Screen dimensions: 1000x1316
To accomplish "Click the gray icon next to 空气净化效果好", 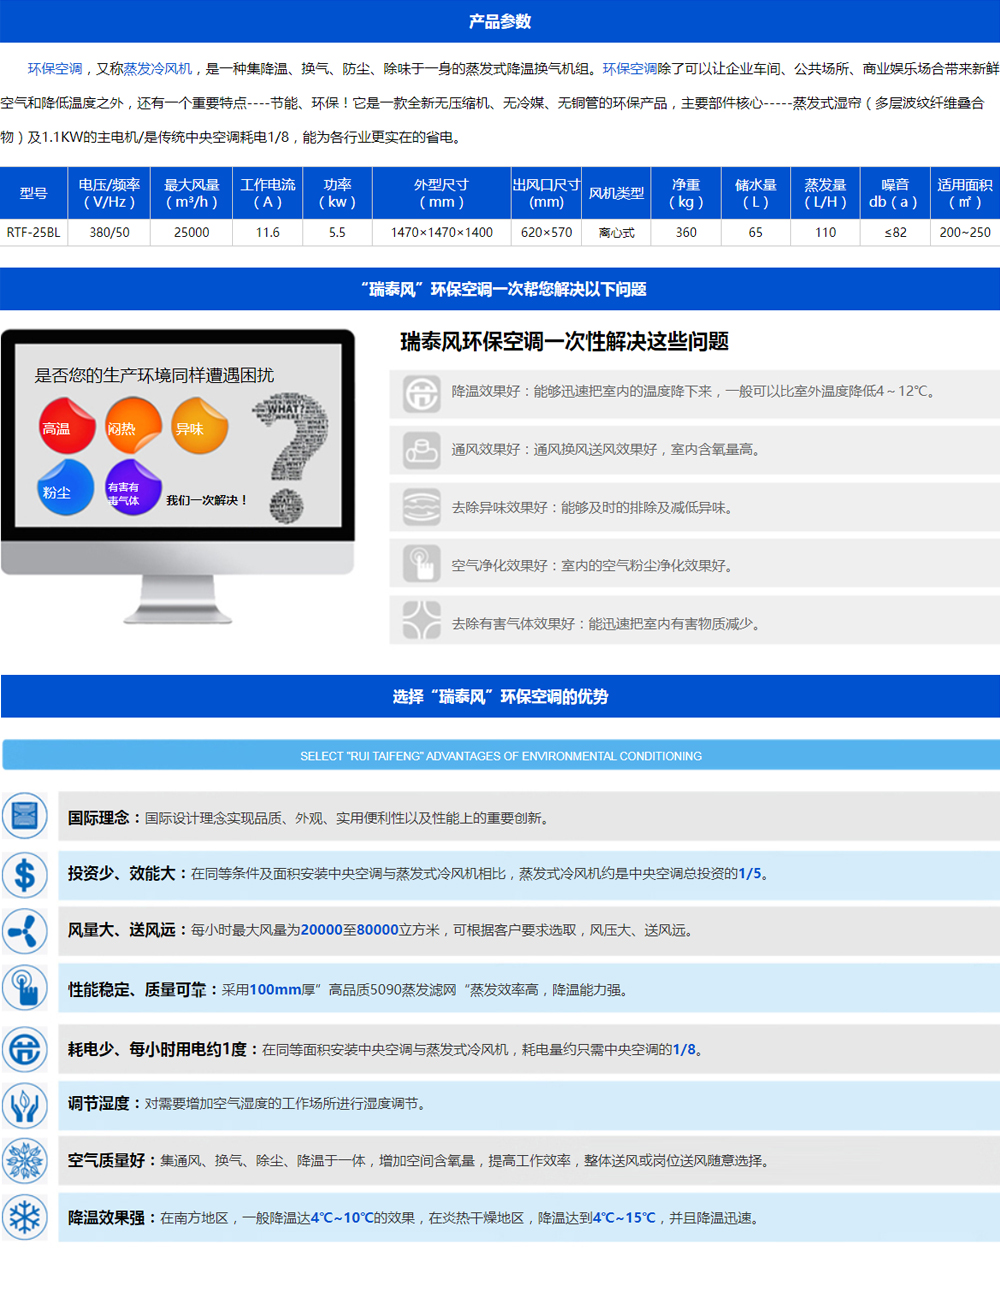I will coord(421,565).
